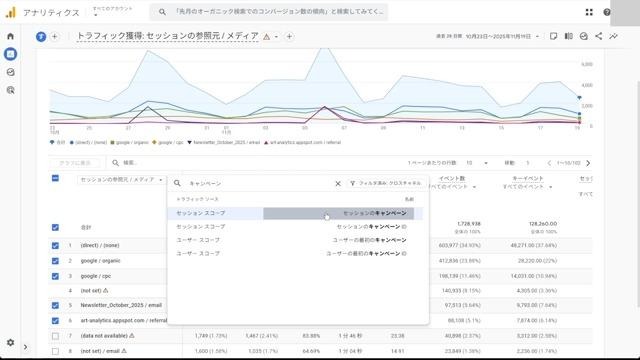This screenshot has height=360, width=640.
Task: Open Advertising in the left sidebar
Action: click(11, 90)
